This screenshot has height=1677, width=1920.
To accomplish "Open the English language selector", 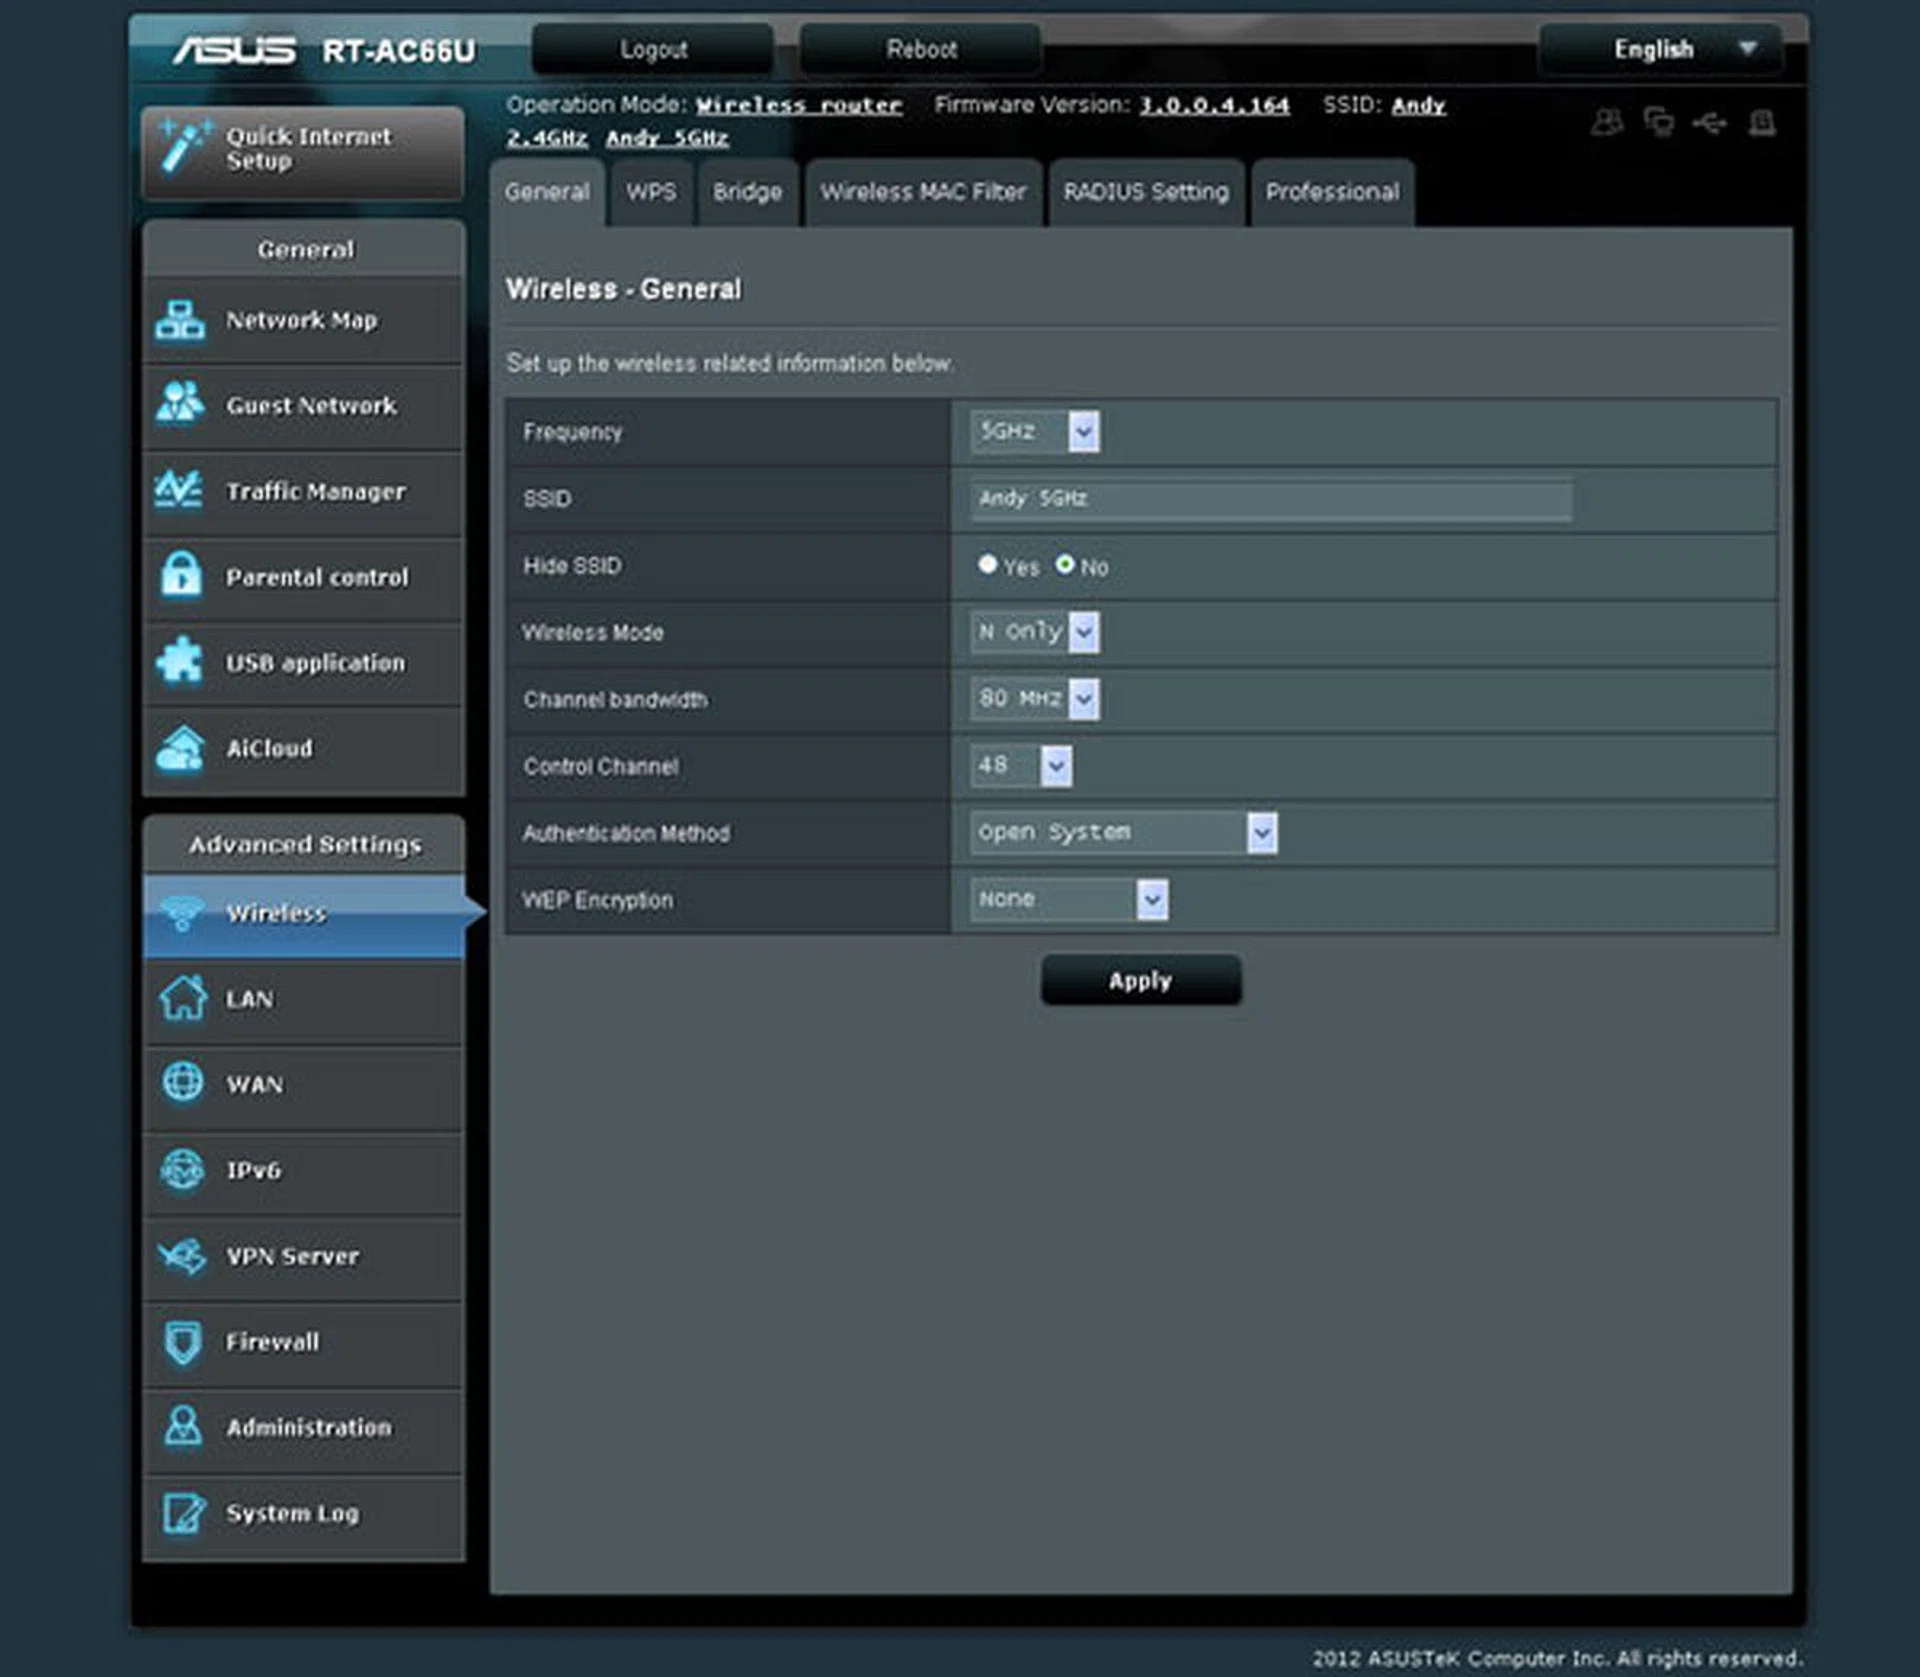I will [x=1660, y=49].
